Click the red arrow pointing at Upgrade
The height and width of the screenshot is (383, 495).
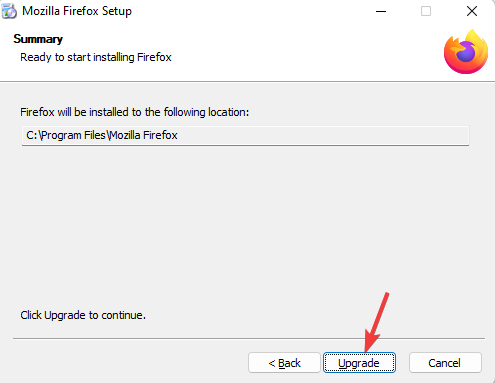click(x=377, y=322)
